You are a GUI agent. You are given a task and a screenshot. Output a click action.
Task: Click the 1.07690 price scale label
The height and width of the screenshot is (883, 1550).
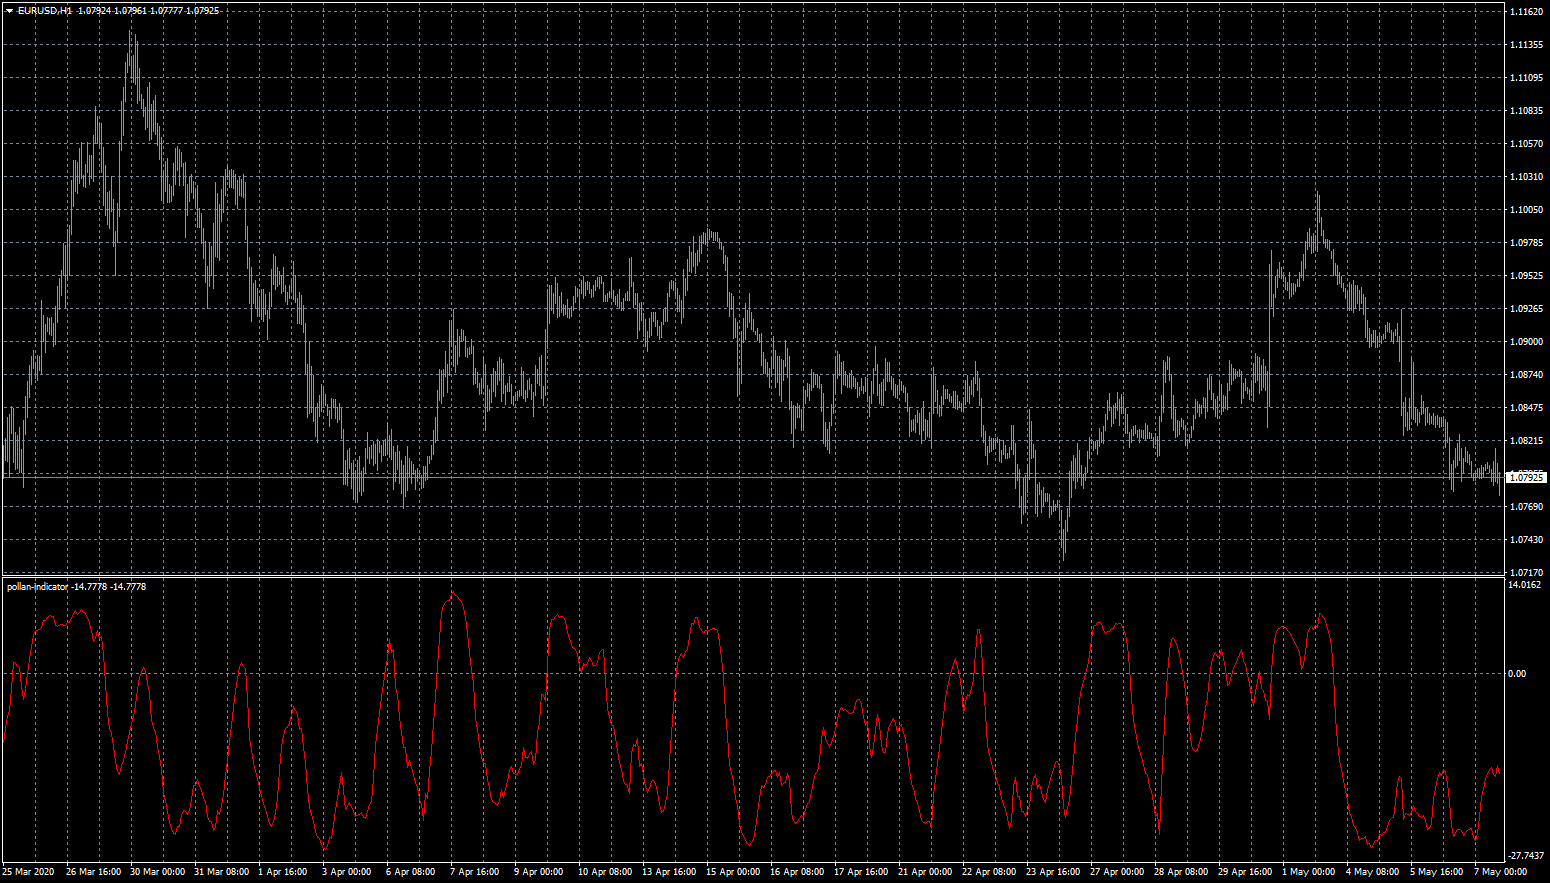click(x=1526, y=507)
